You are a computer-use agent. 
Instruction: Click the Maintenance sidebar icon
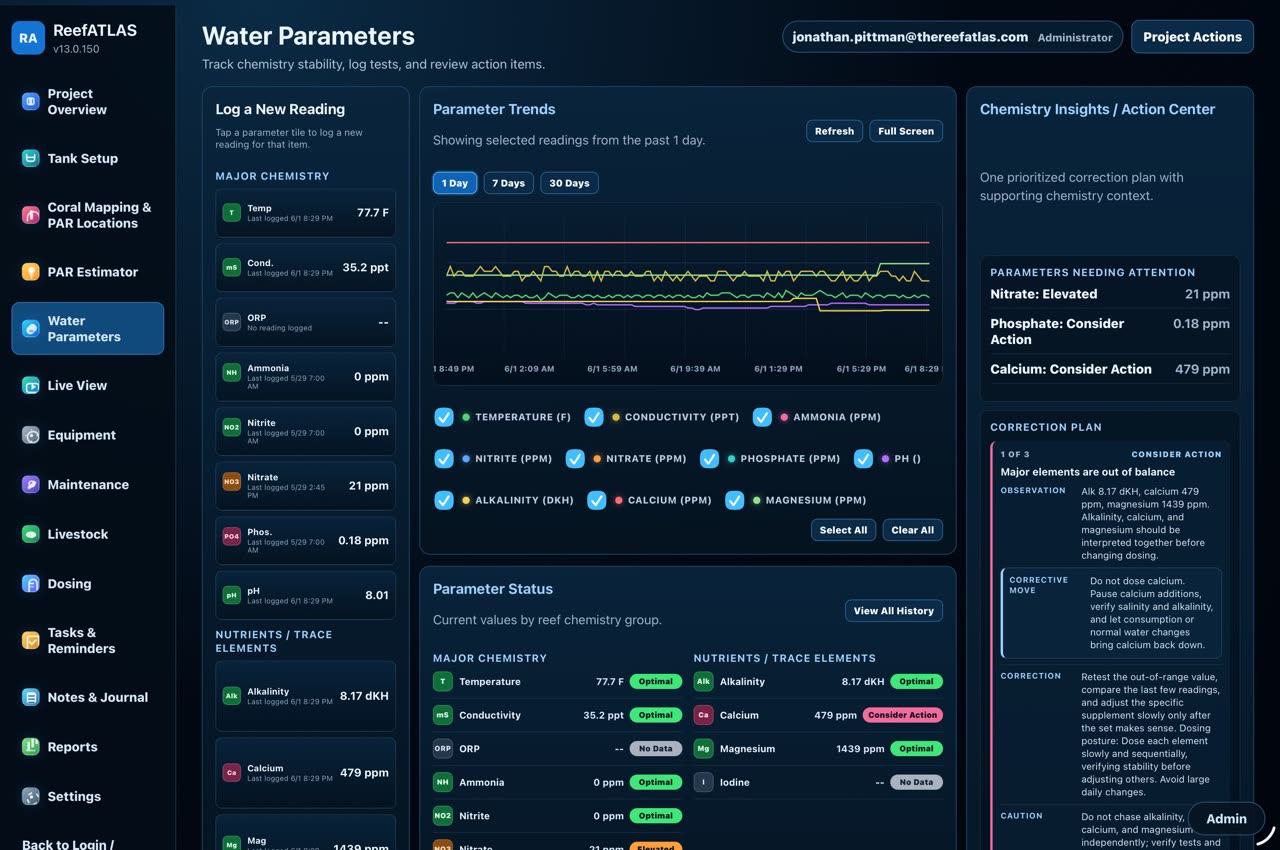[30, 484]
